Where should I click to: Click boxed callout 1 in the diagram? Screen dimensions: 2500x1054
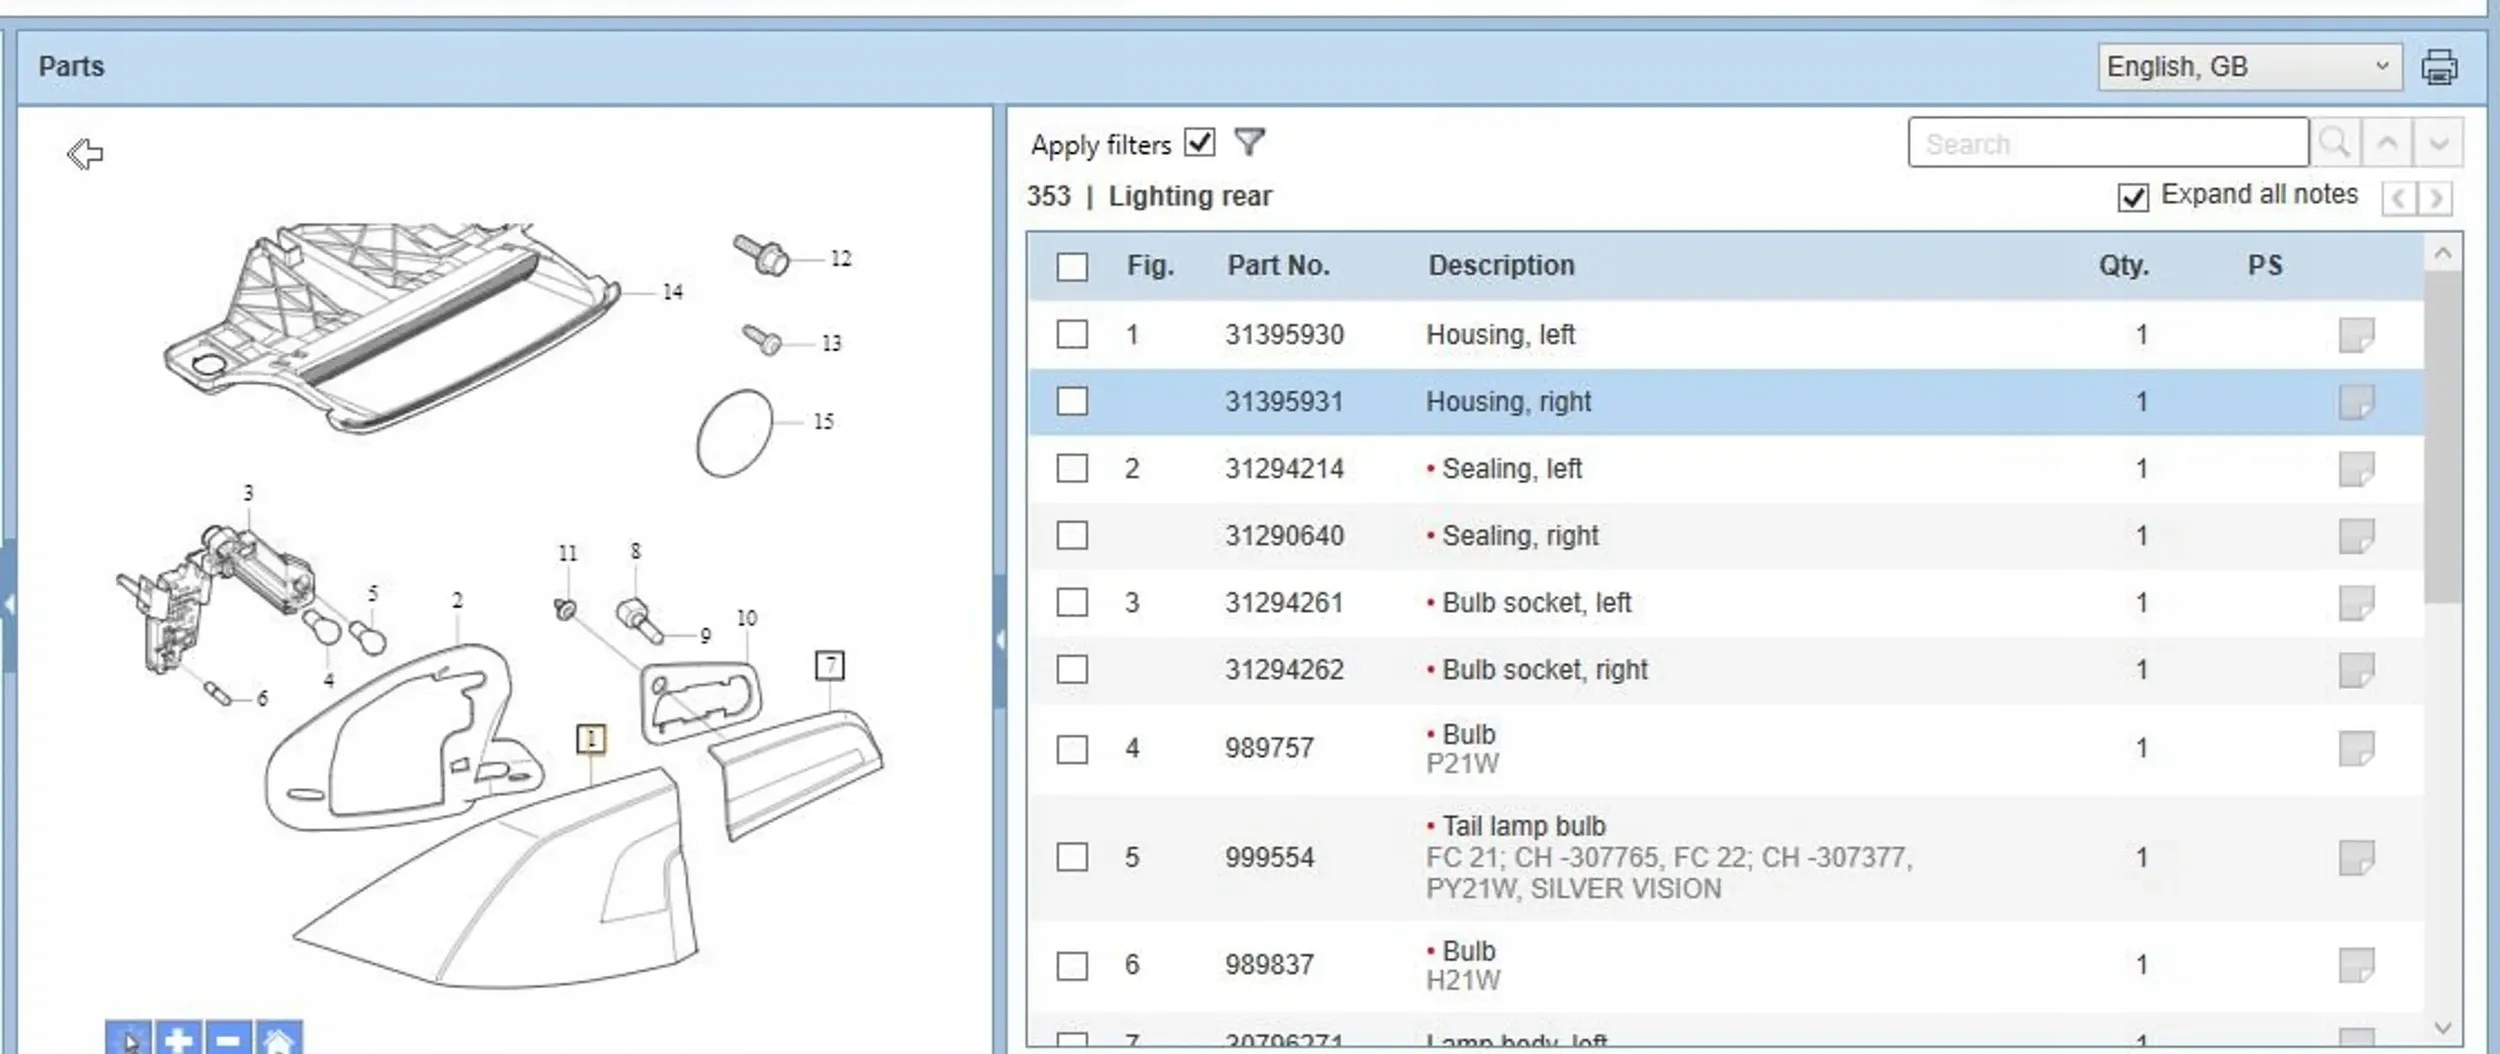tap(591, 739)
